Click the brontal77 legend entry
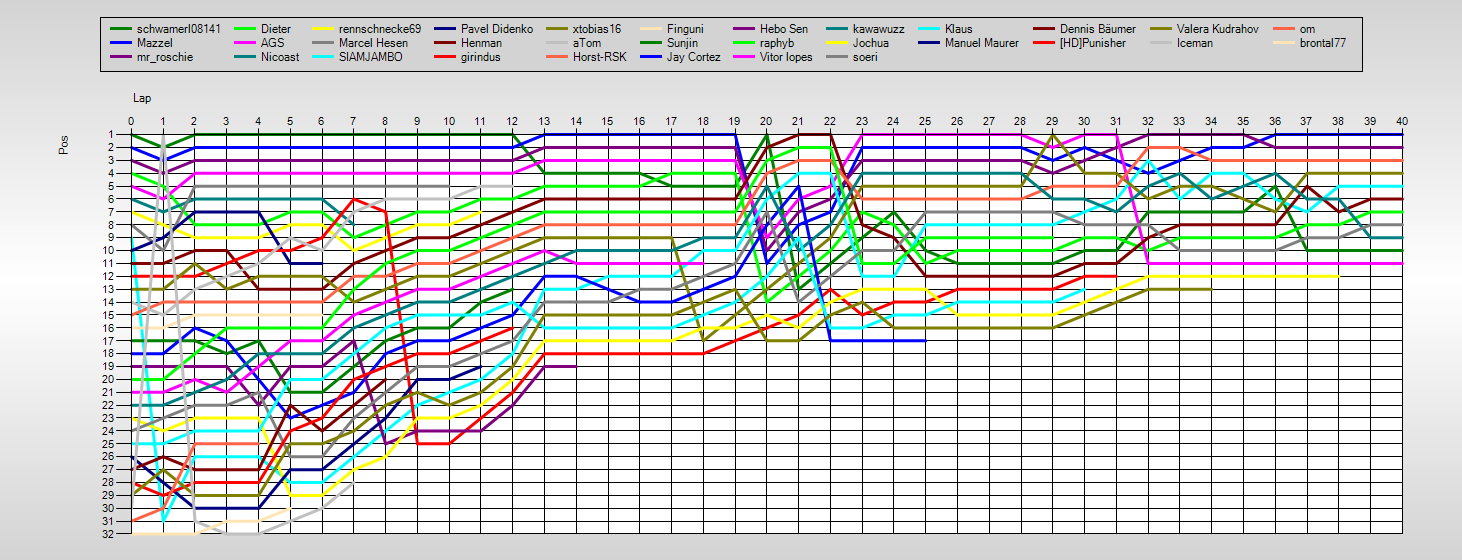 (1326, 44)
